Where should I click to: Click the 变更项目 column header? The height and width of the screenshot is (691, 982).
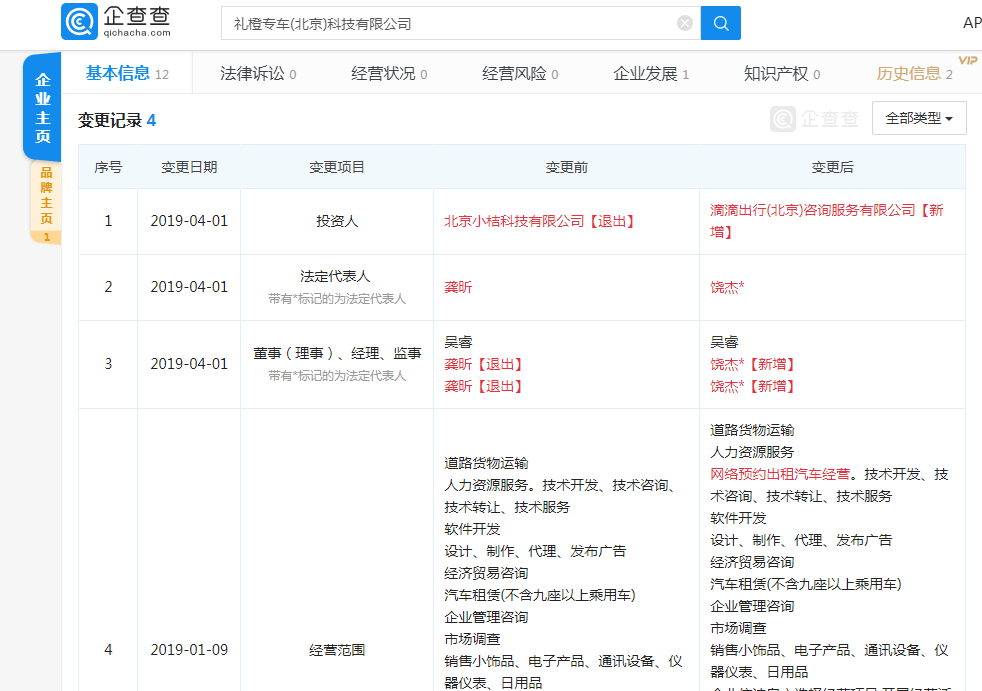337,167
